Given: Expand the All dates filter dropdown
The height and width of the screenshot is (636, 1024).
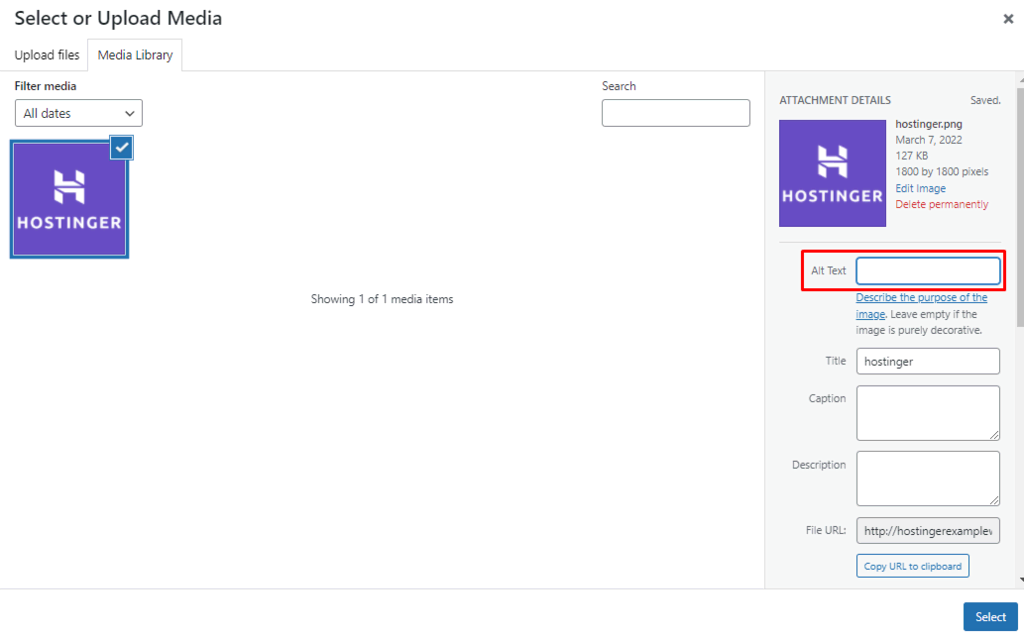Looking at the screenshot, I should tap(79, 113).
